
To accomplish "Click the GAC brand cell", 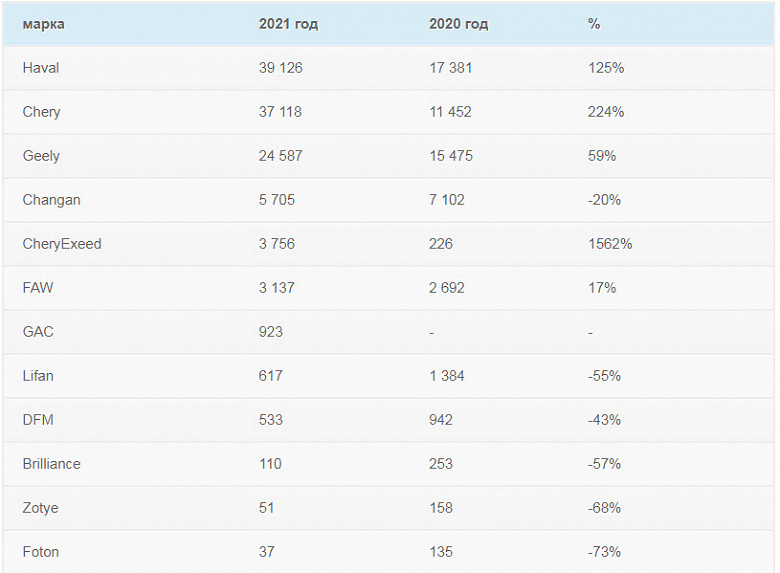I will (x=38, y=332).
